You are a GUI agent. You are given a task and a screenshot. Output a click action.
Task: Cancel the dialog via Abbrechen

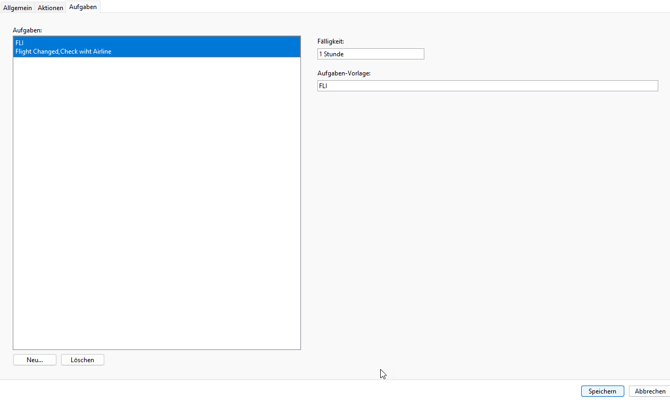click(x=649, y=391)
